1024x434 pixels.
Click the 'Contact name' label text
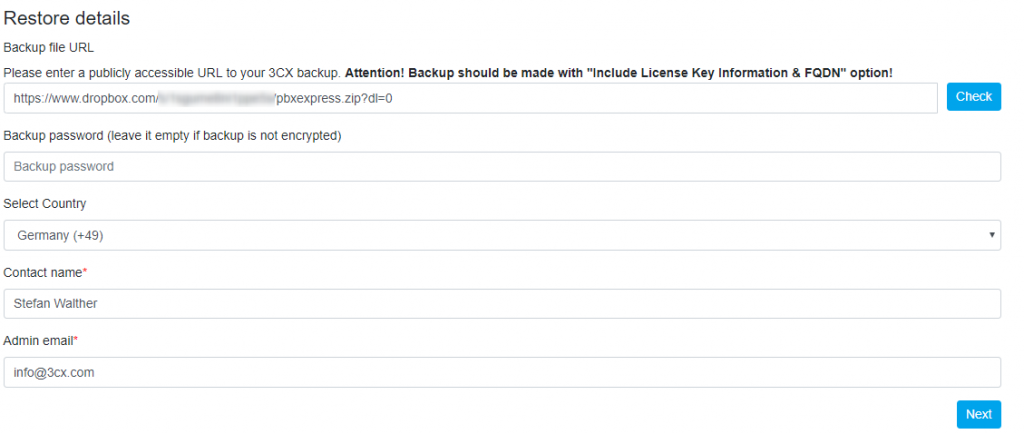pos(43,272)
